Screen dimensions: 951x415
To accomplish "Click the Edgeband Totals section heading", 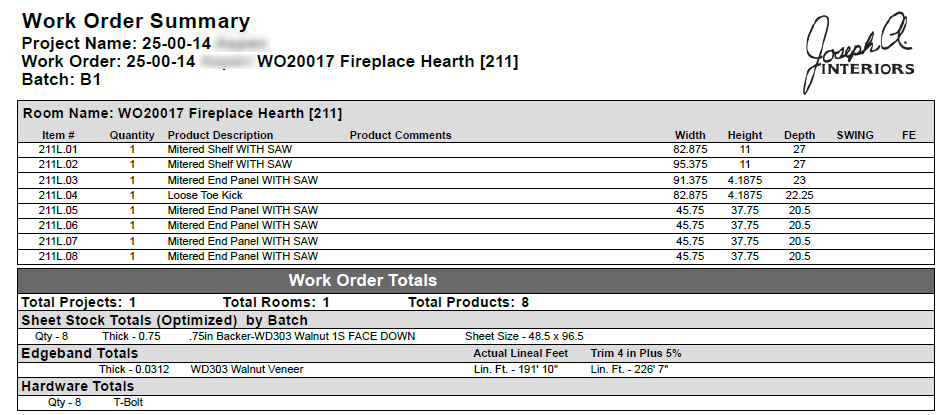I will (79, 353).
